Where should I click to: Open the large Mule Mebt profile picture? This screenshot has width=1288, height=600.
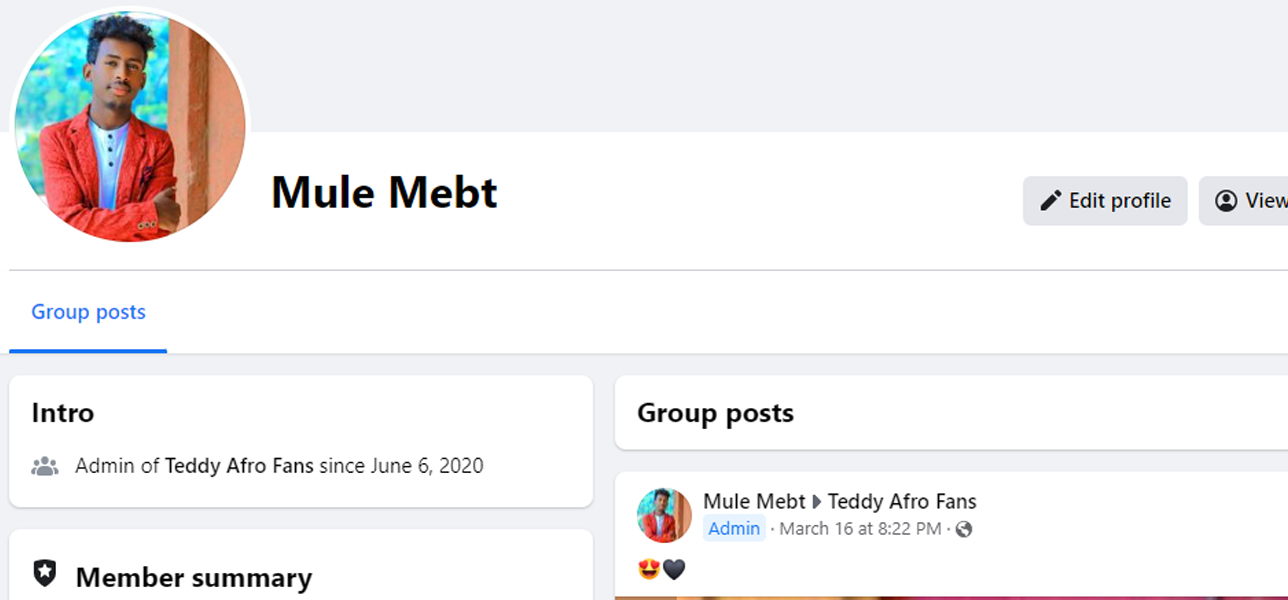(130, 127)
